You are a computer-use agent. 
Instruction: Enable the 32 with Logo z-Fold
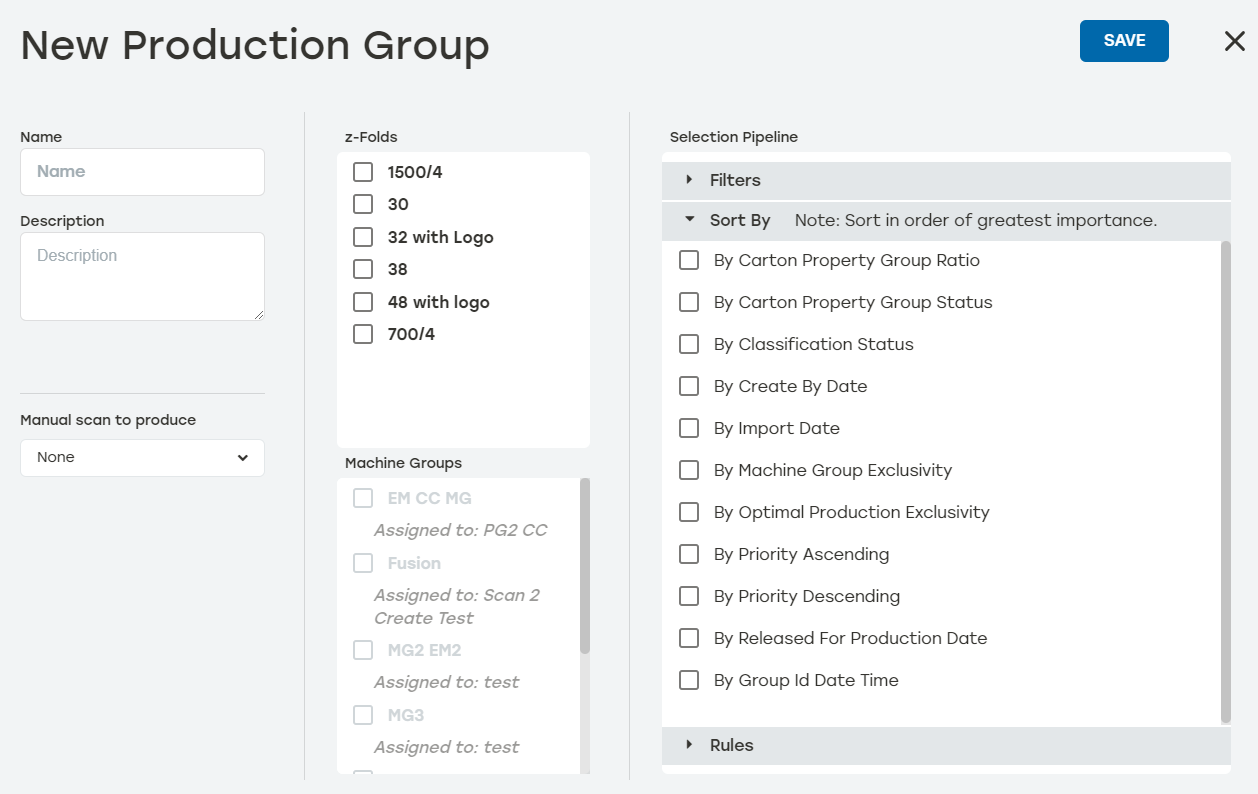point(363,237)
